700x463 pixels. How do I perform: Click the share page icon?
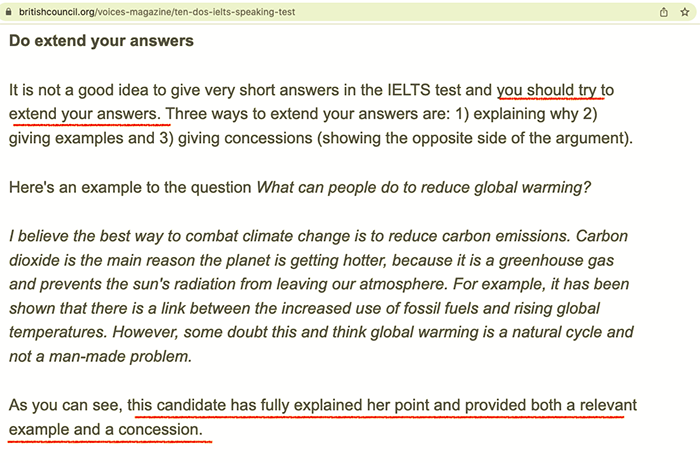(662, 12)
